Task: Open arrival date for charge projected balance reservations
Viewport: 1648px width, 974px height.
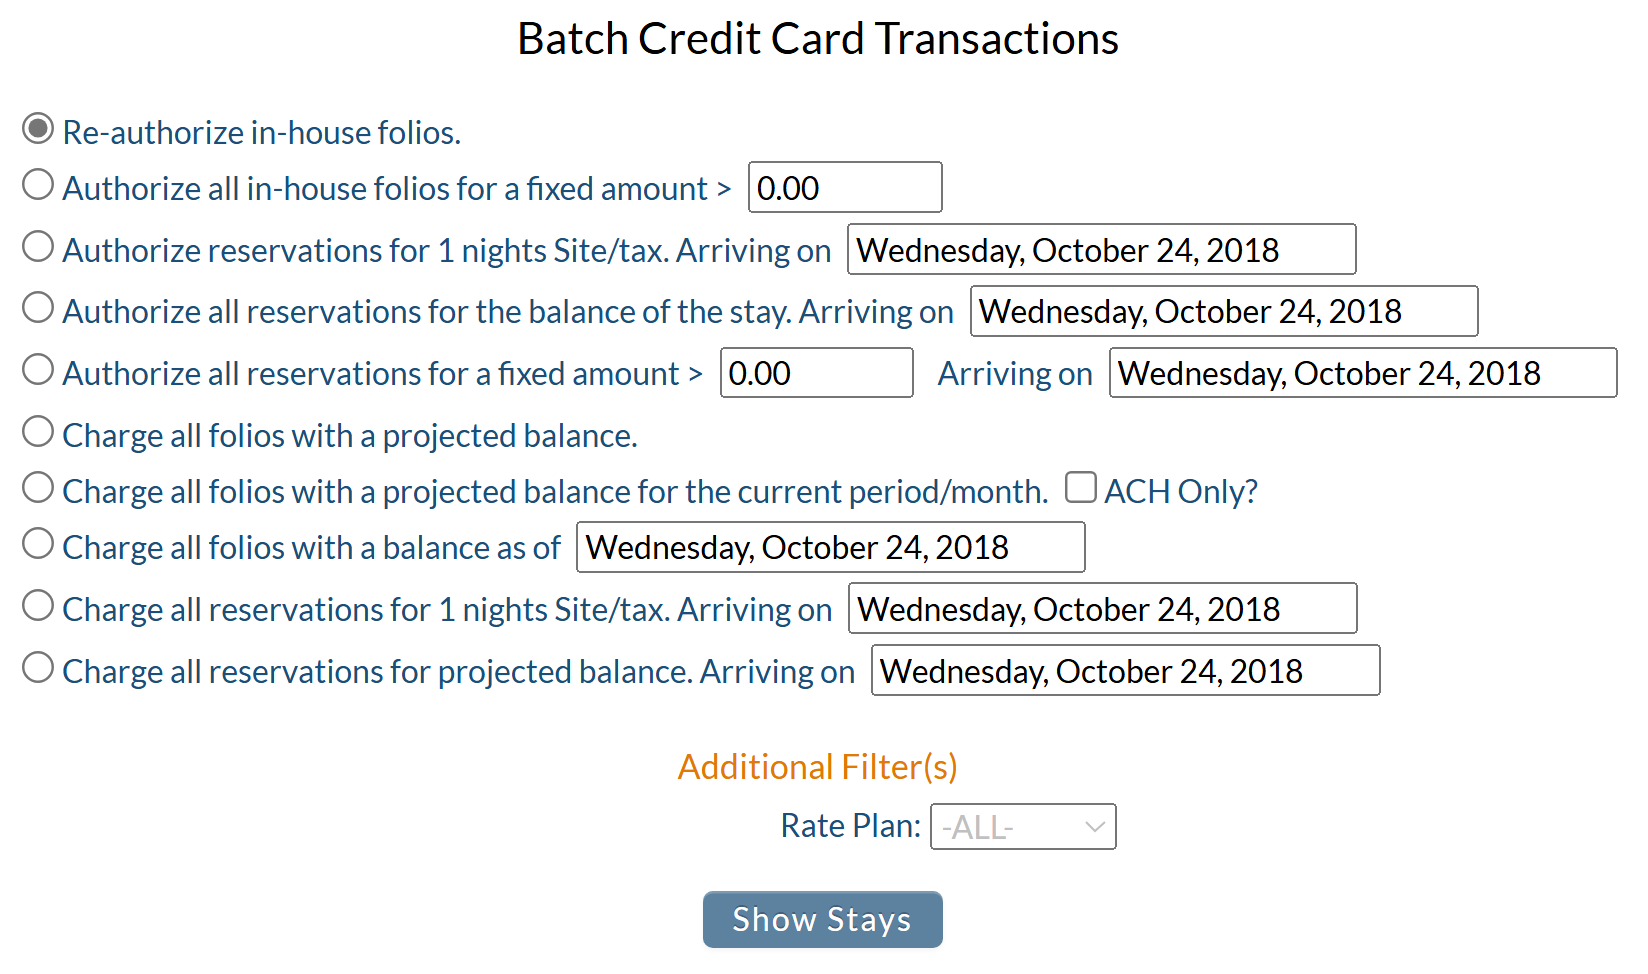Action: point(1126,670)
